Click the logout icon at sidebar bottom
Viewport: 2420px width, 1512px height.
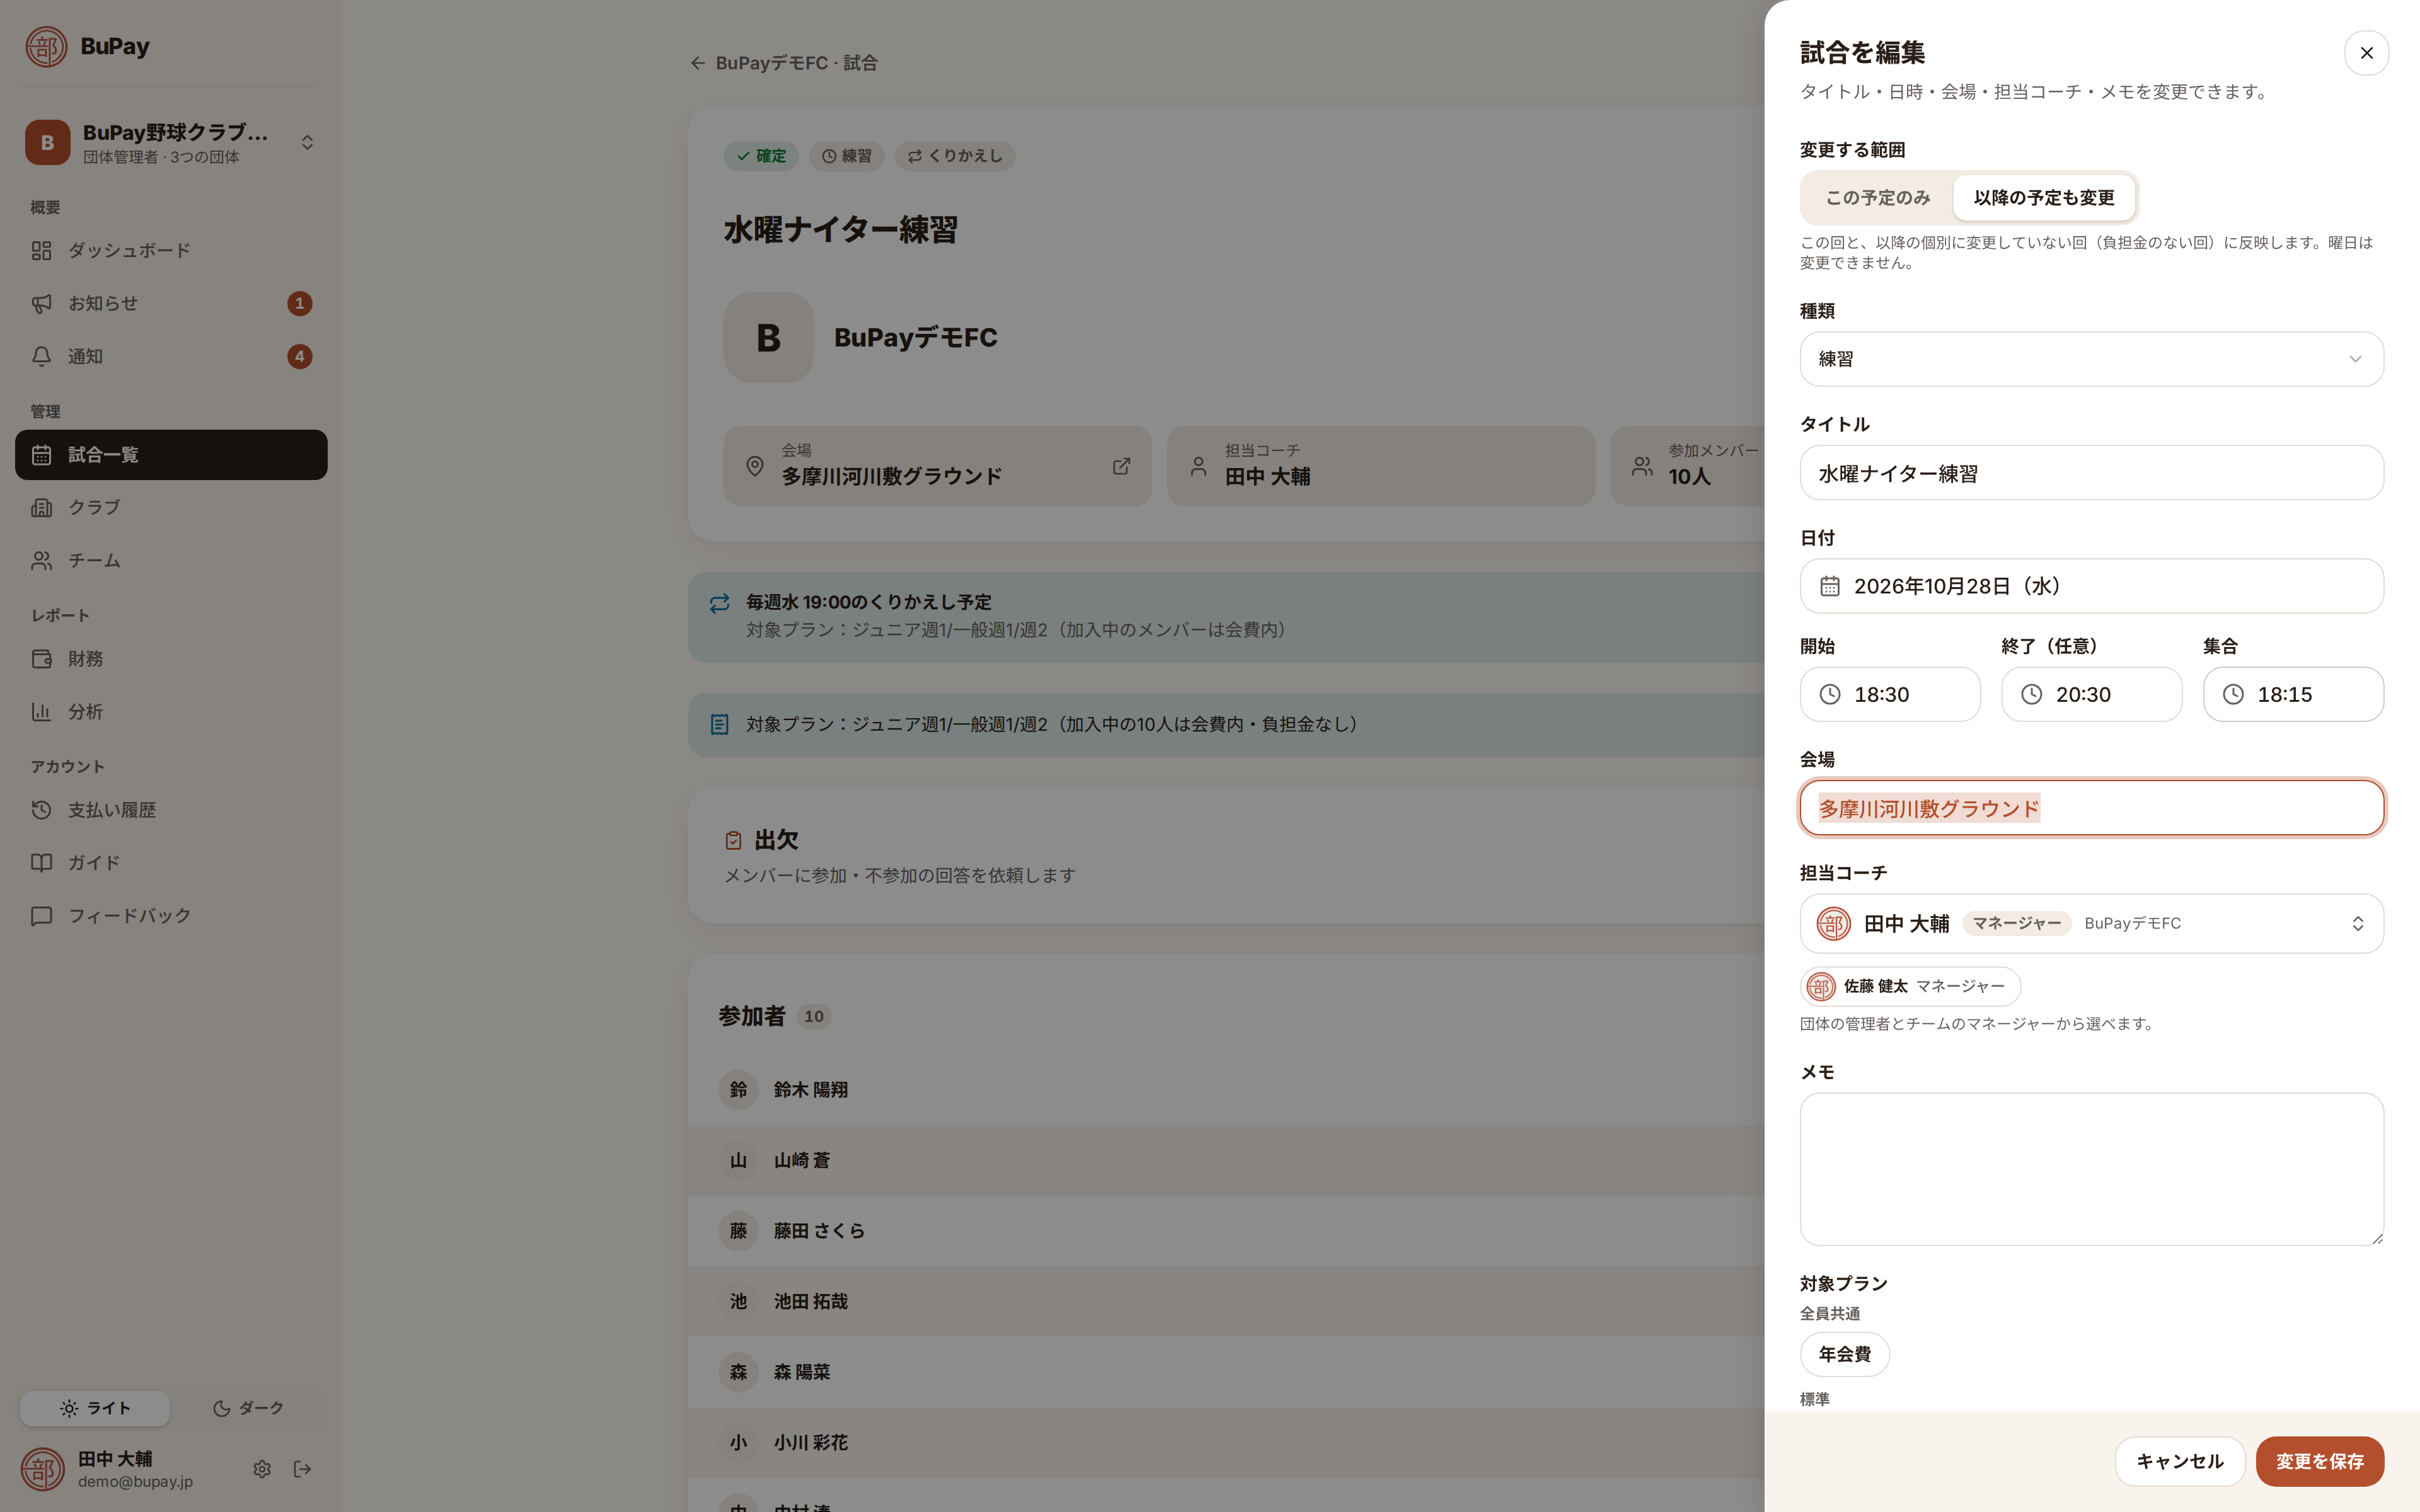[303, 1469]
